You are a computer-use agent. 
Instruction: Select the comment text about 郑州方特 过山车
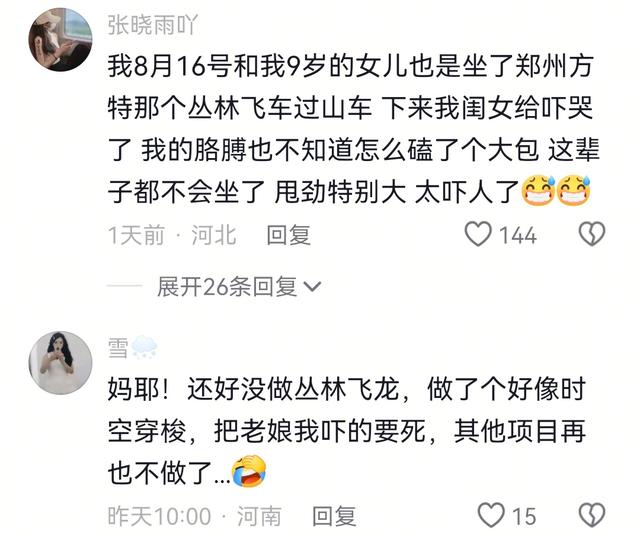point(353,129)
